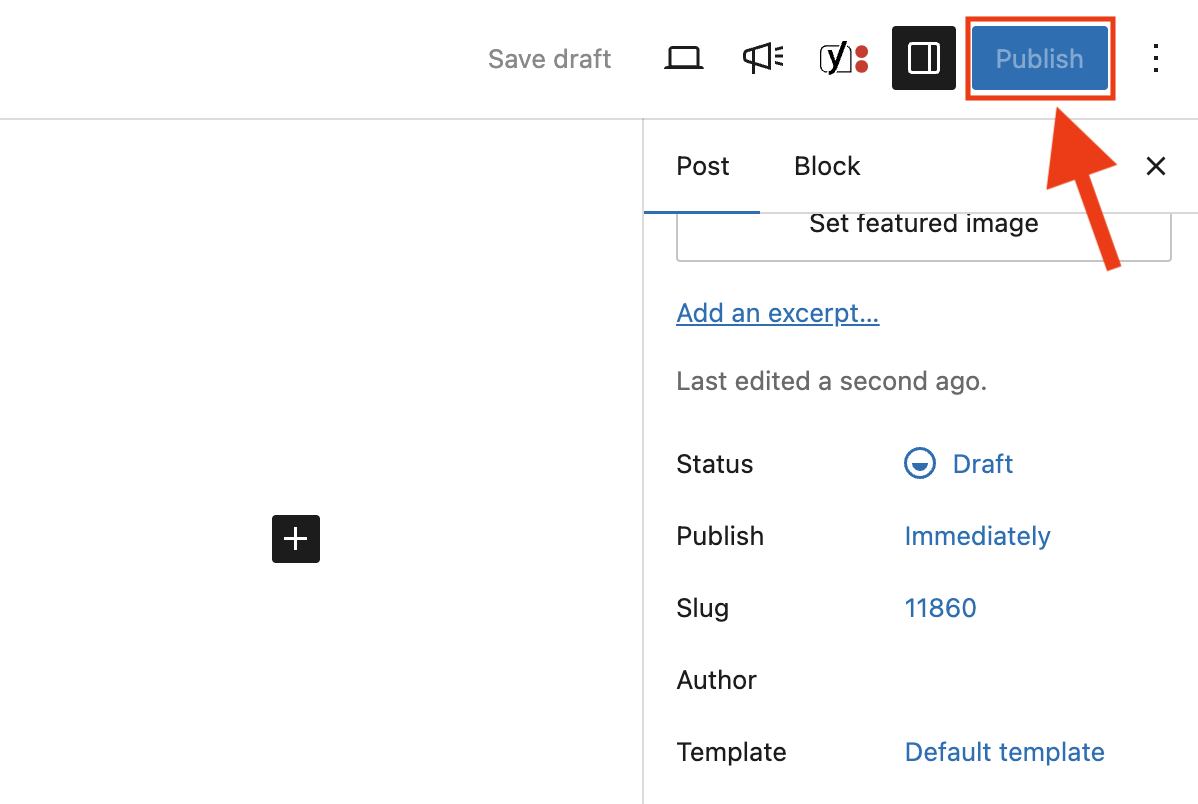Switch to the Block tab
The height and width of the screenshot is (804, 1198).
[x=827, y=166]
